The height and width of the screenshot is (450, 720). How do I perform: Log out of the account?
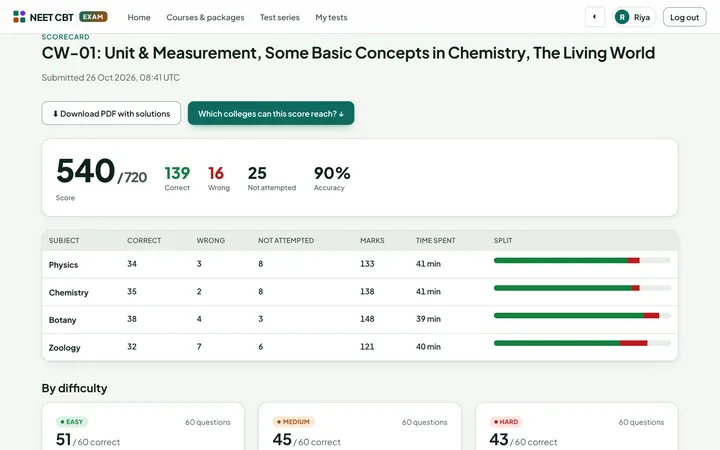tap(684, 17)
